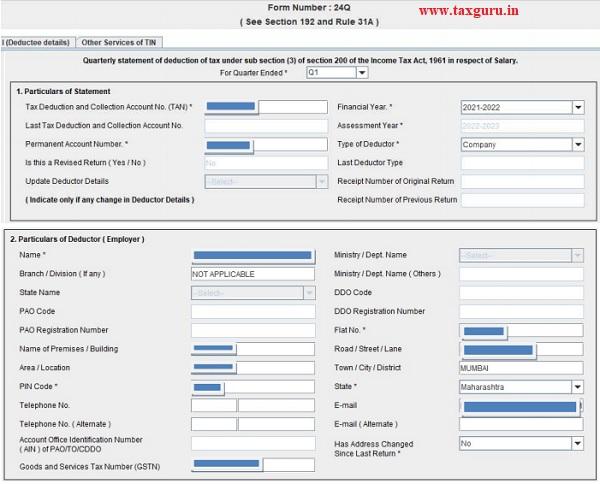Click Receipt Number of Previous Return field
This screenshot has width=600, height=484.
(522, 200)
